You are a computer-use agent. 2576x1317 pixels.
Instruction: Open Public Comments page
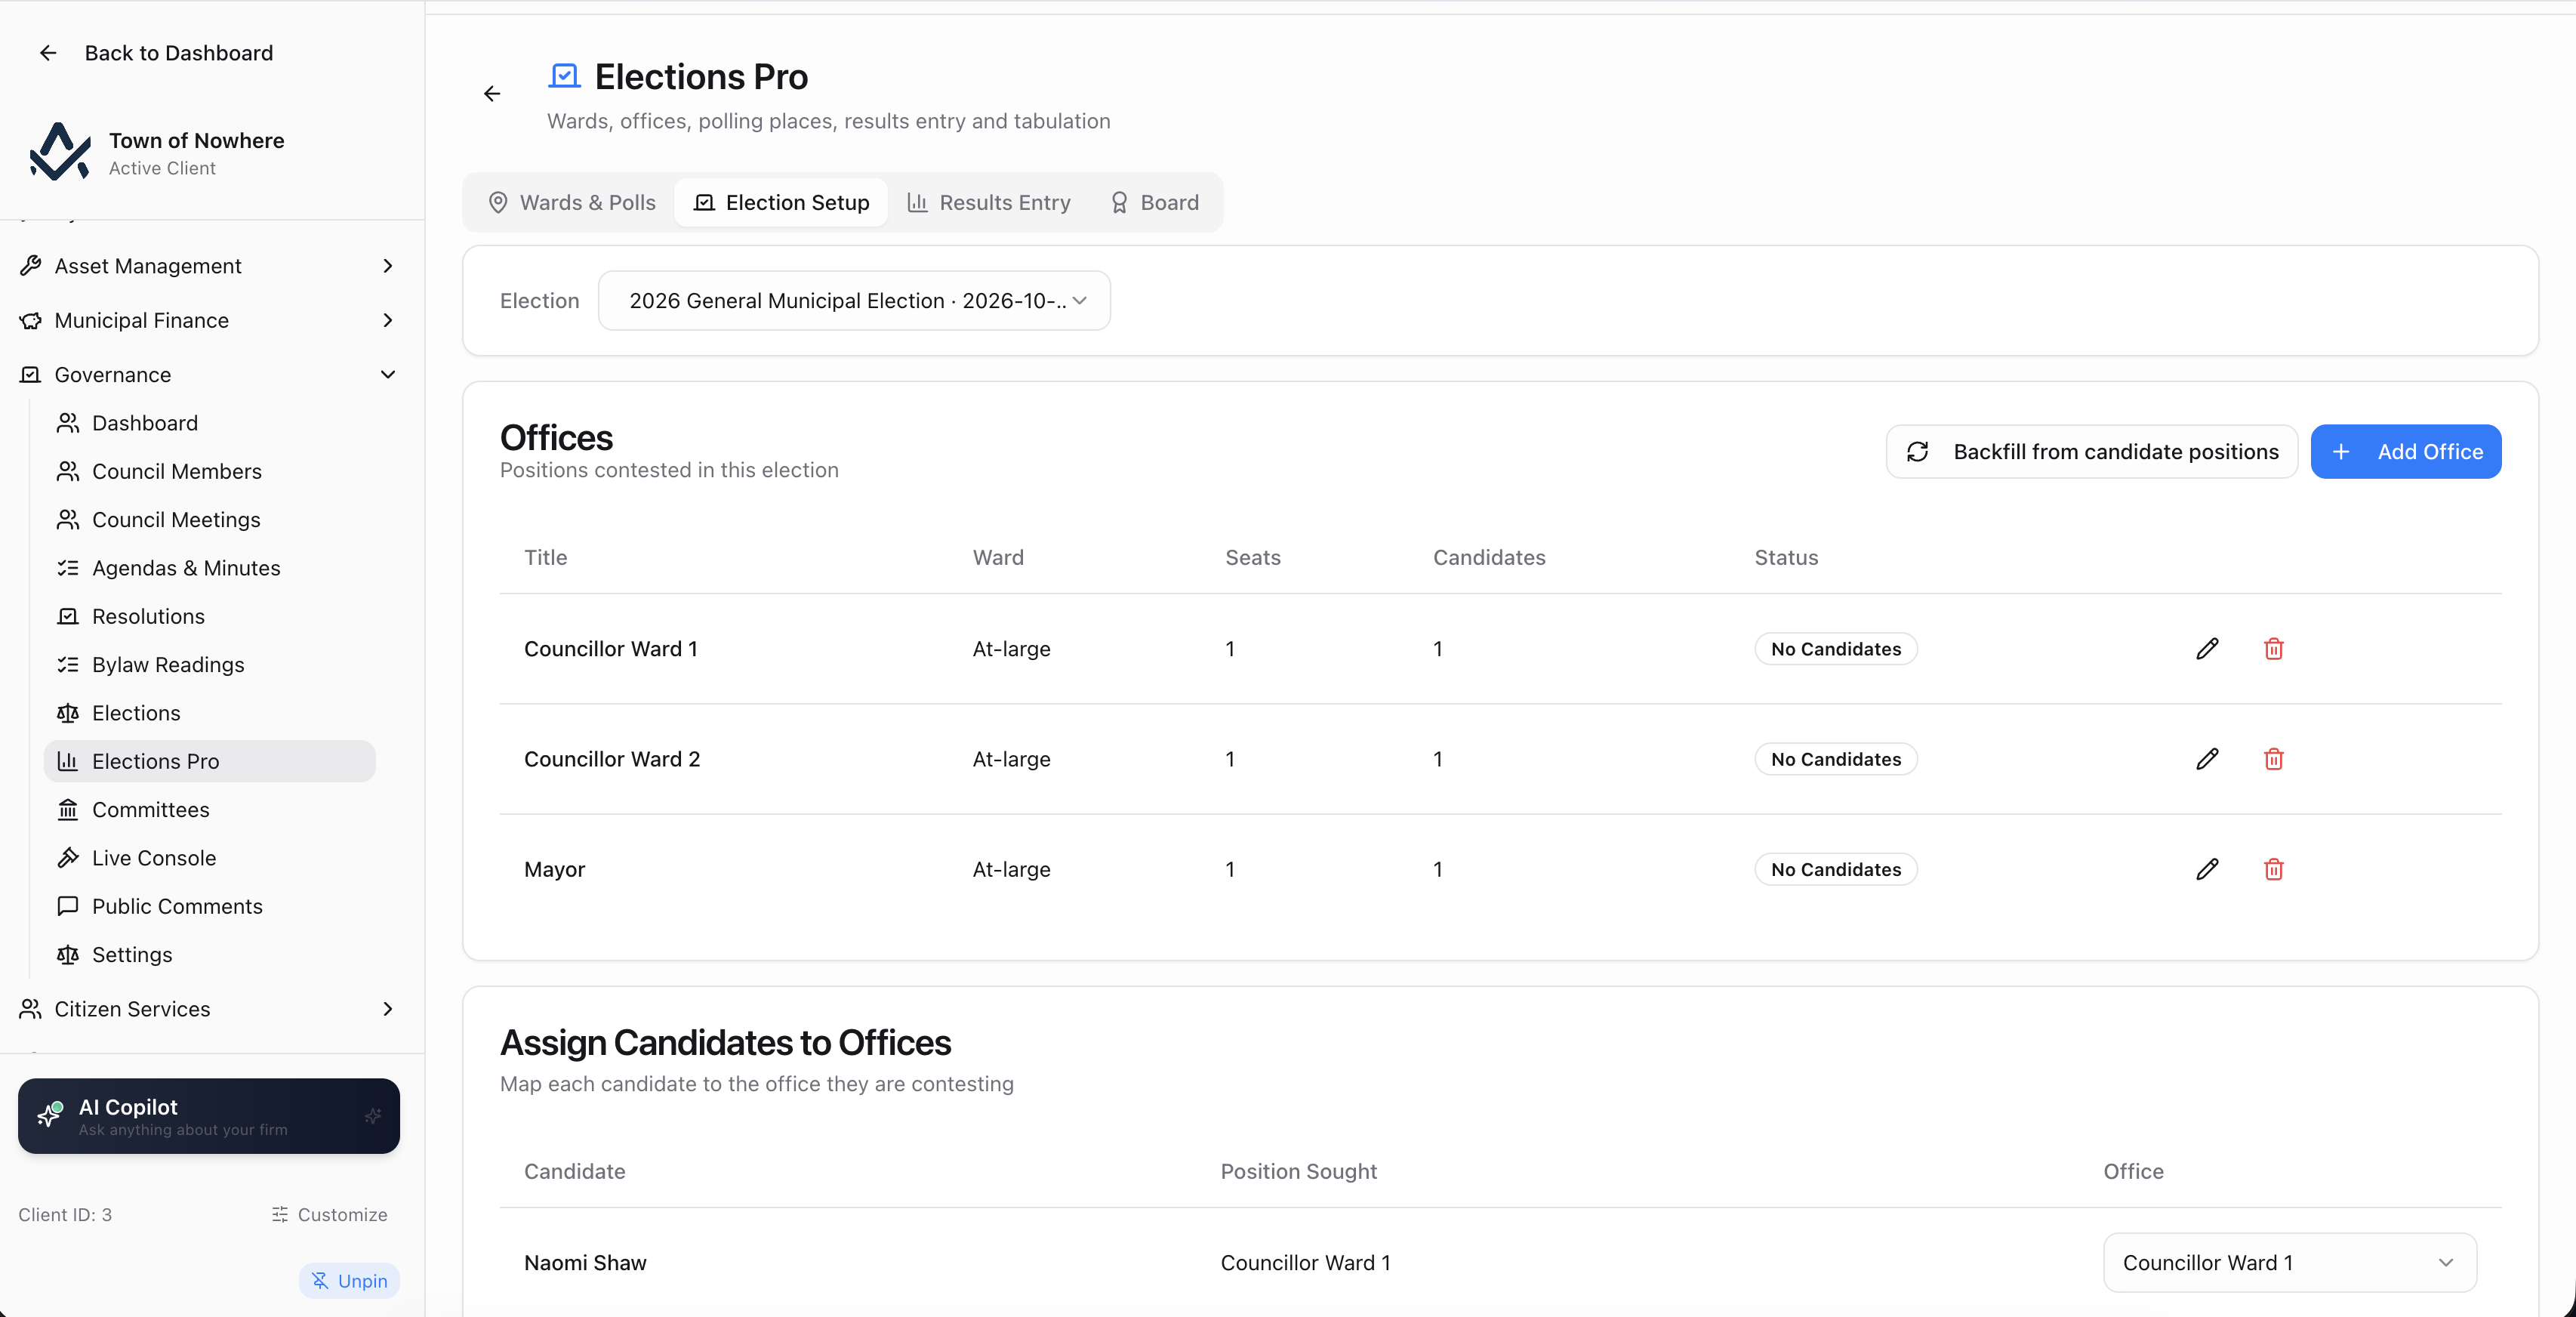click(x=210, y=906)
